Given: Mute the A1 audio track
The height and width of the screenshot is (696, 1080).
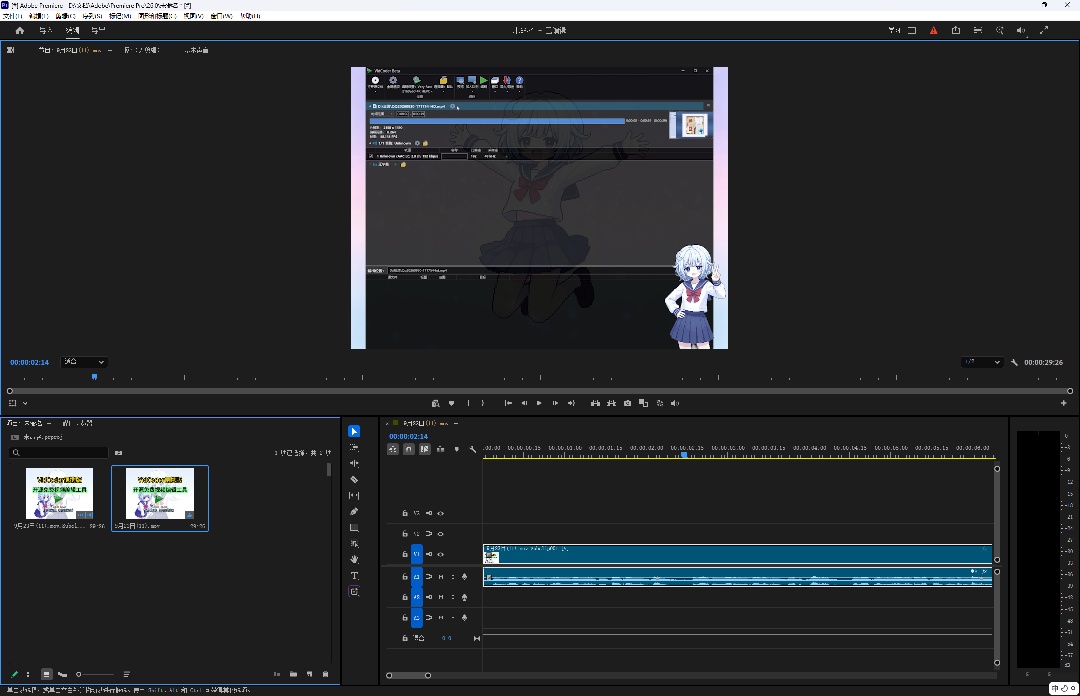Looking at the screenshot, I should tap(441, 577).
